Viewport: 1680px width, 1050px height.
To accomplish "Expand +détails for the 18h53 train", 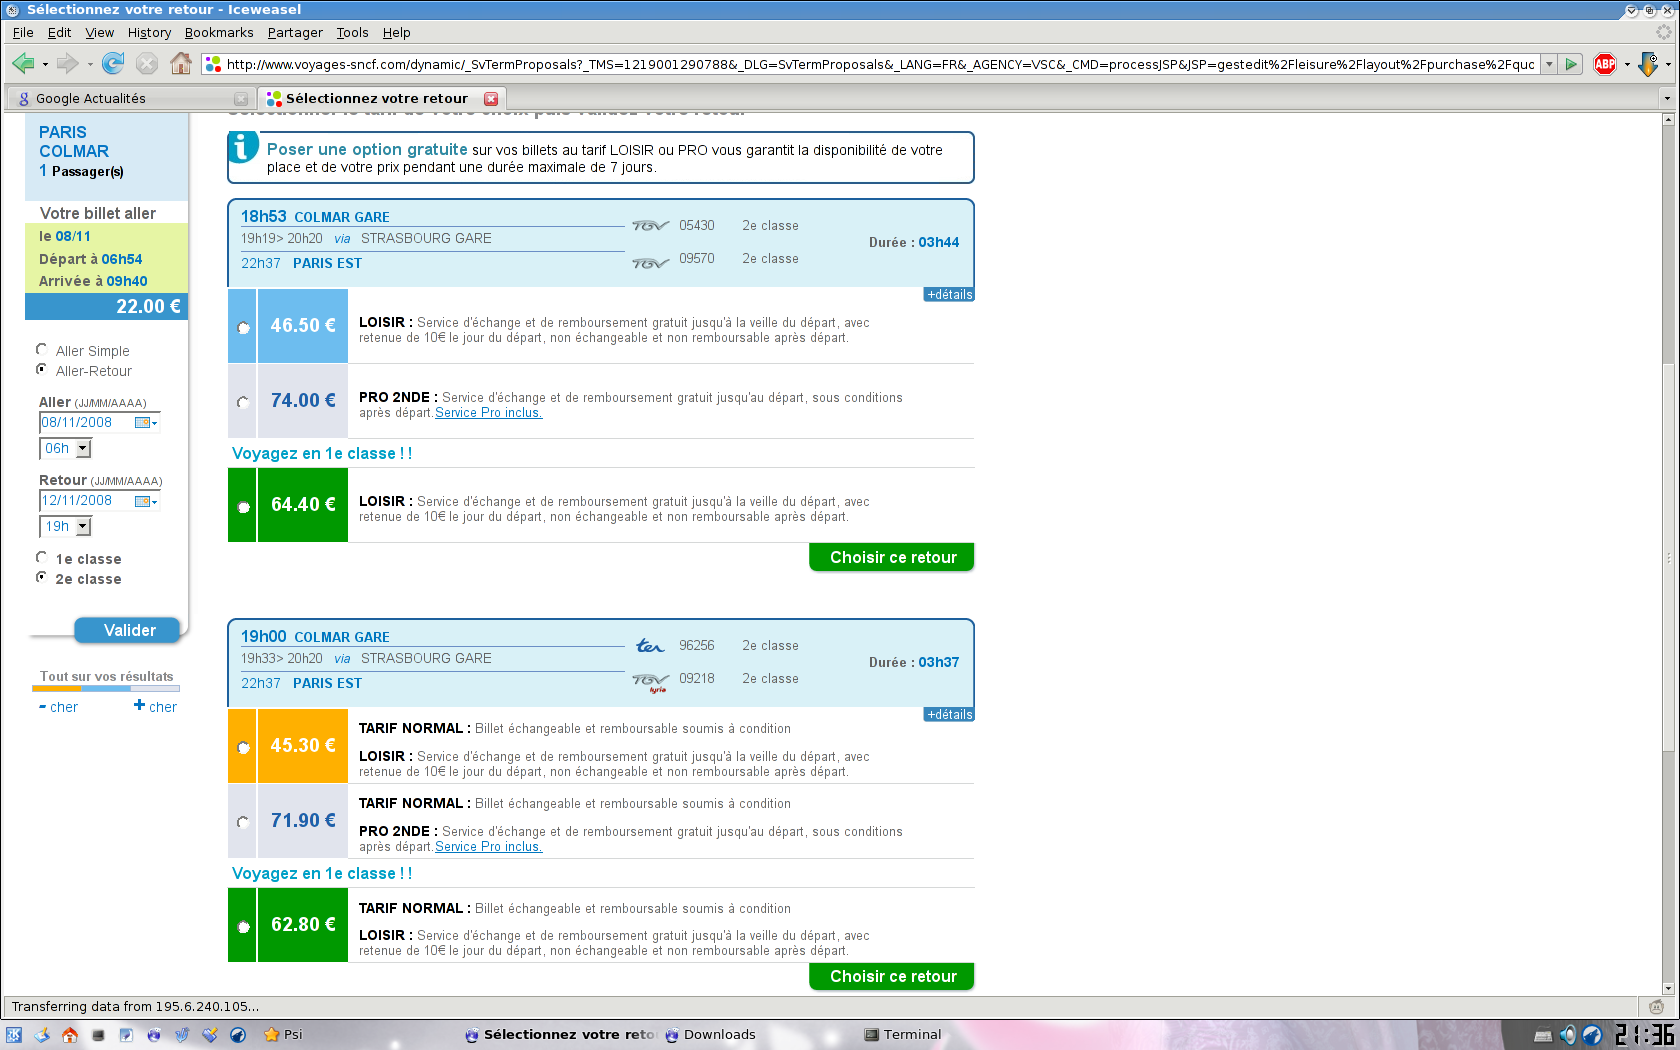I will [949, 295].
